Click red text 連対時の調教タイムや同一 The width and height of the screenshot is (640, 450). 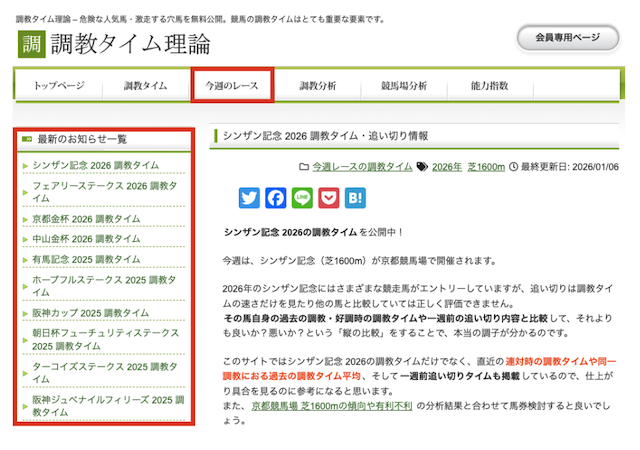(x=560, y=361)
